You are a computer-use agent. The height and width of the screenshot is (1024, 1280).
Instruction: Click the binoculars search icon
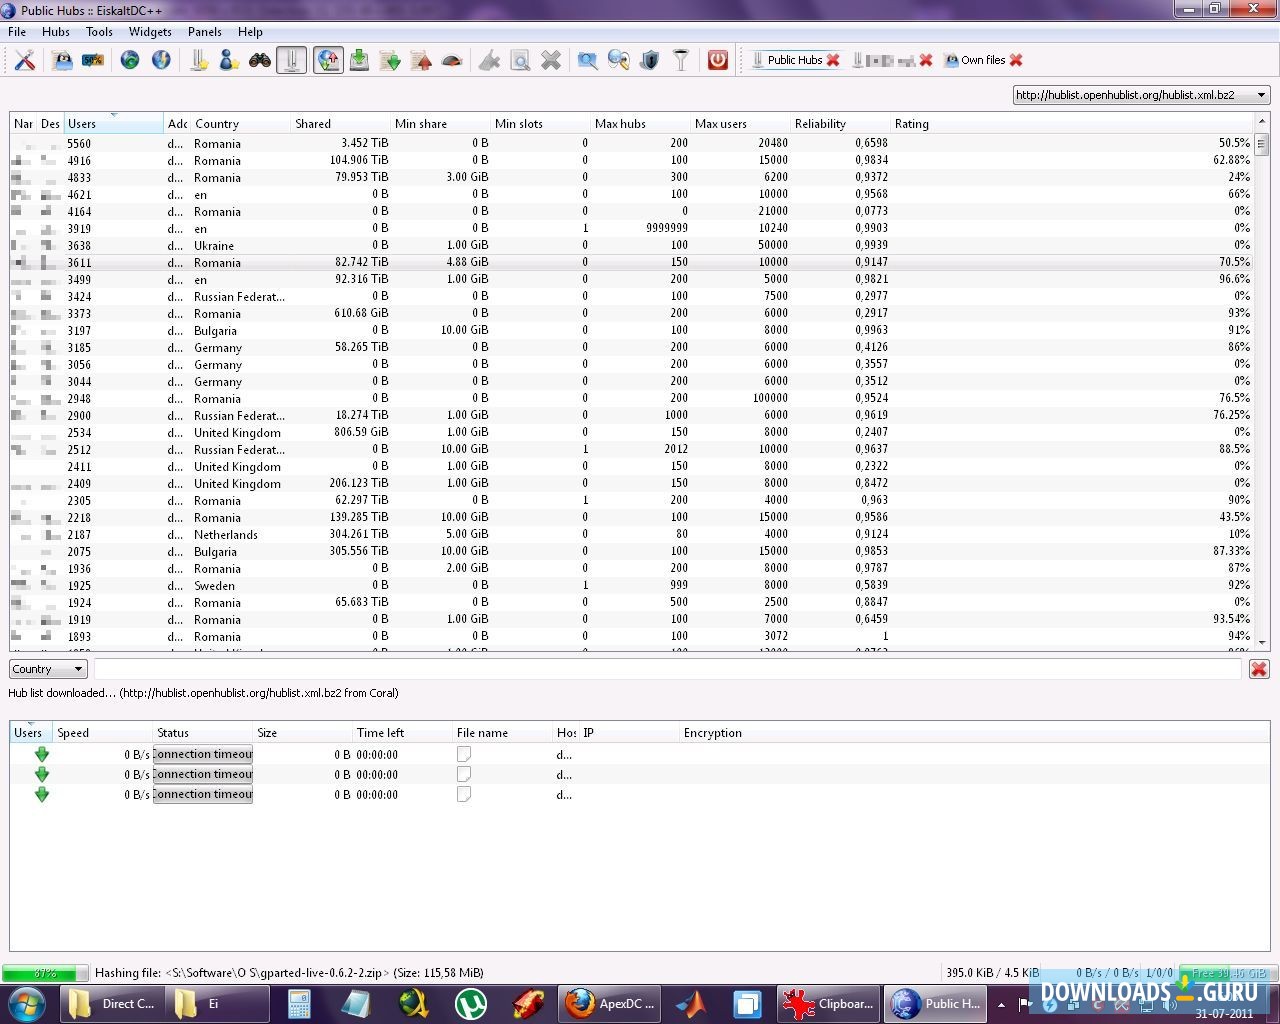(260, 61)
